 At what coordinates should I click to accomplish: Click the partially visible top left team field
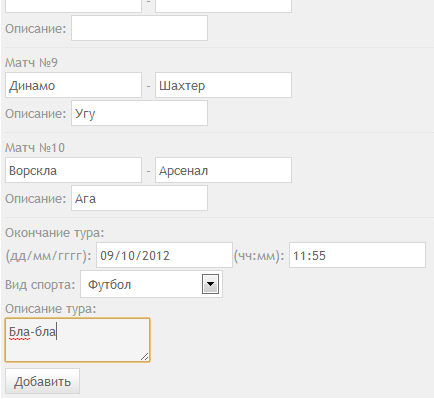click(x=73, y=6)
